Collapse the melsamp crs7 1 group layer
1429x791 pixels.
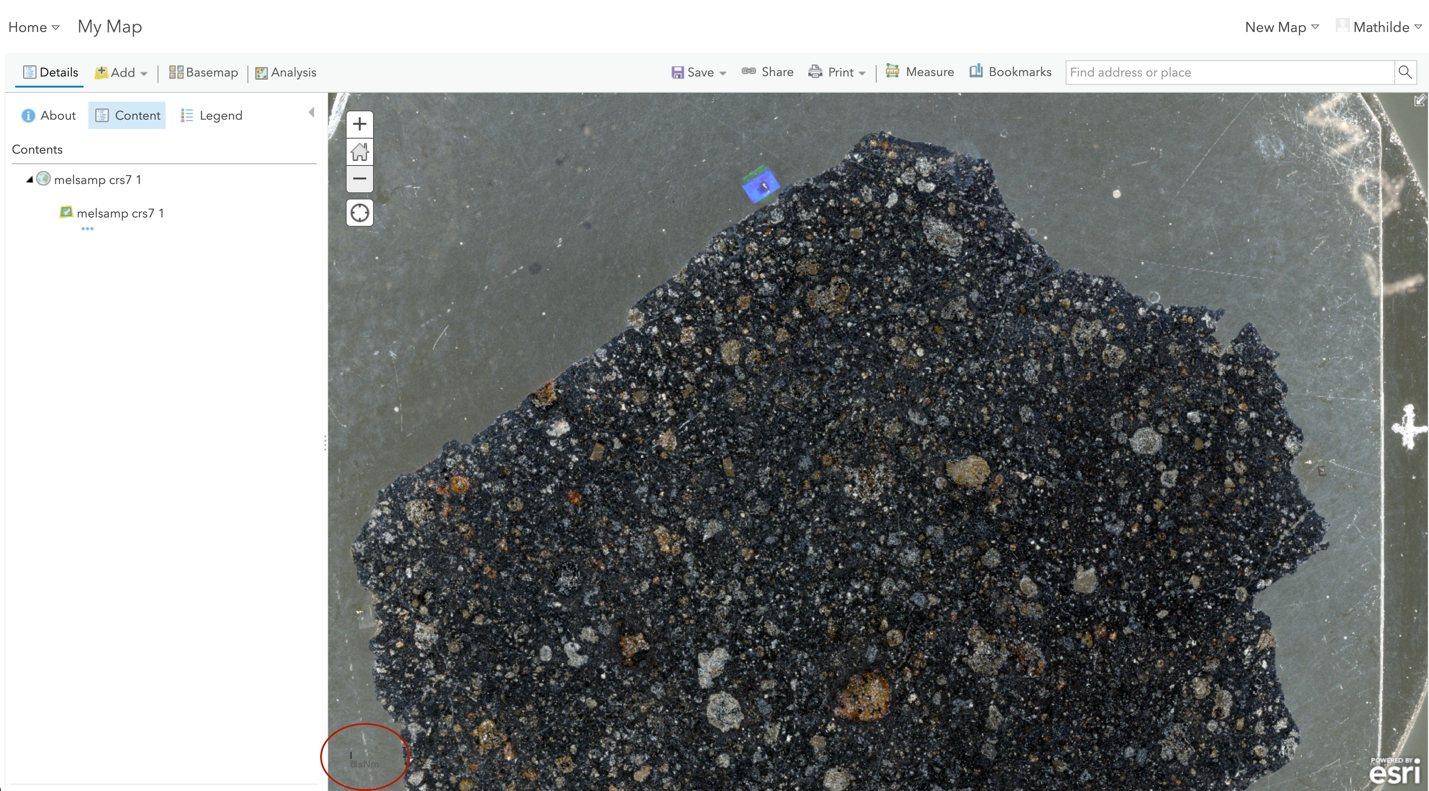point(29,180)
